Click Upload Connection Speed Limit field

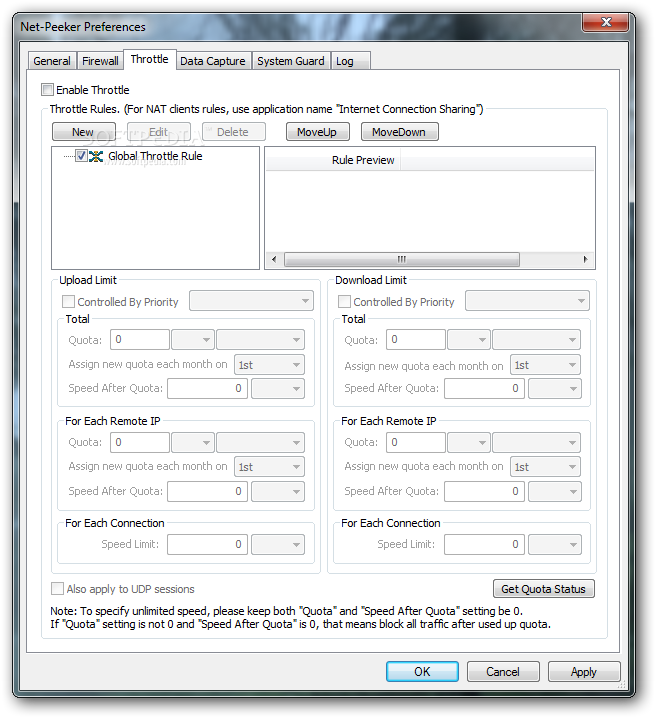[x=207, y=544]
